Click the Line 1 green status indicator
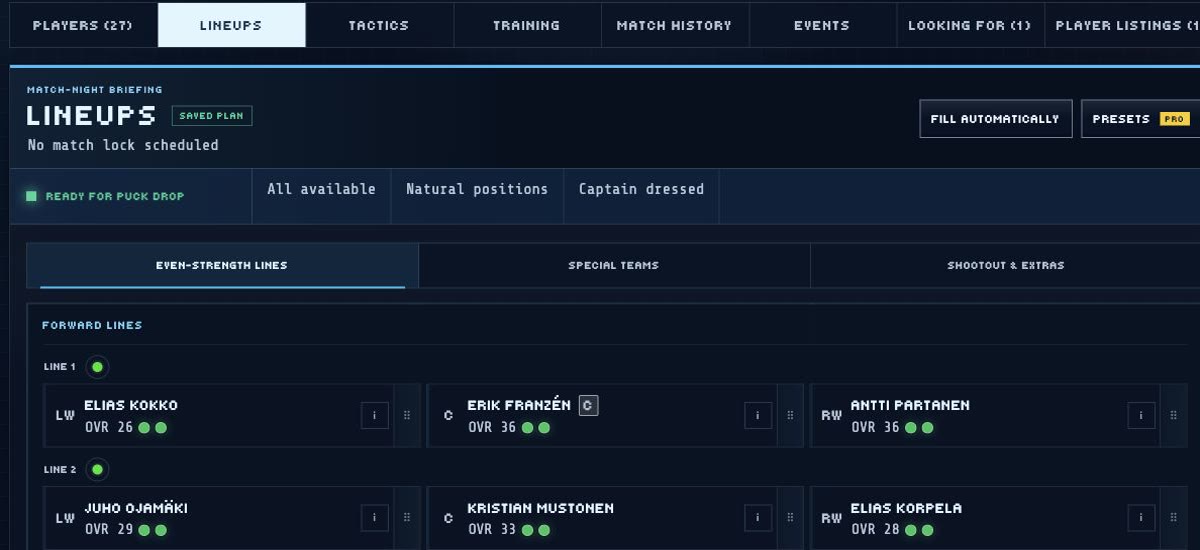 97,367
